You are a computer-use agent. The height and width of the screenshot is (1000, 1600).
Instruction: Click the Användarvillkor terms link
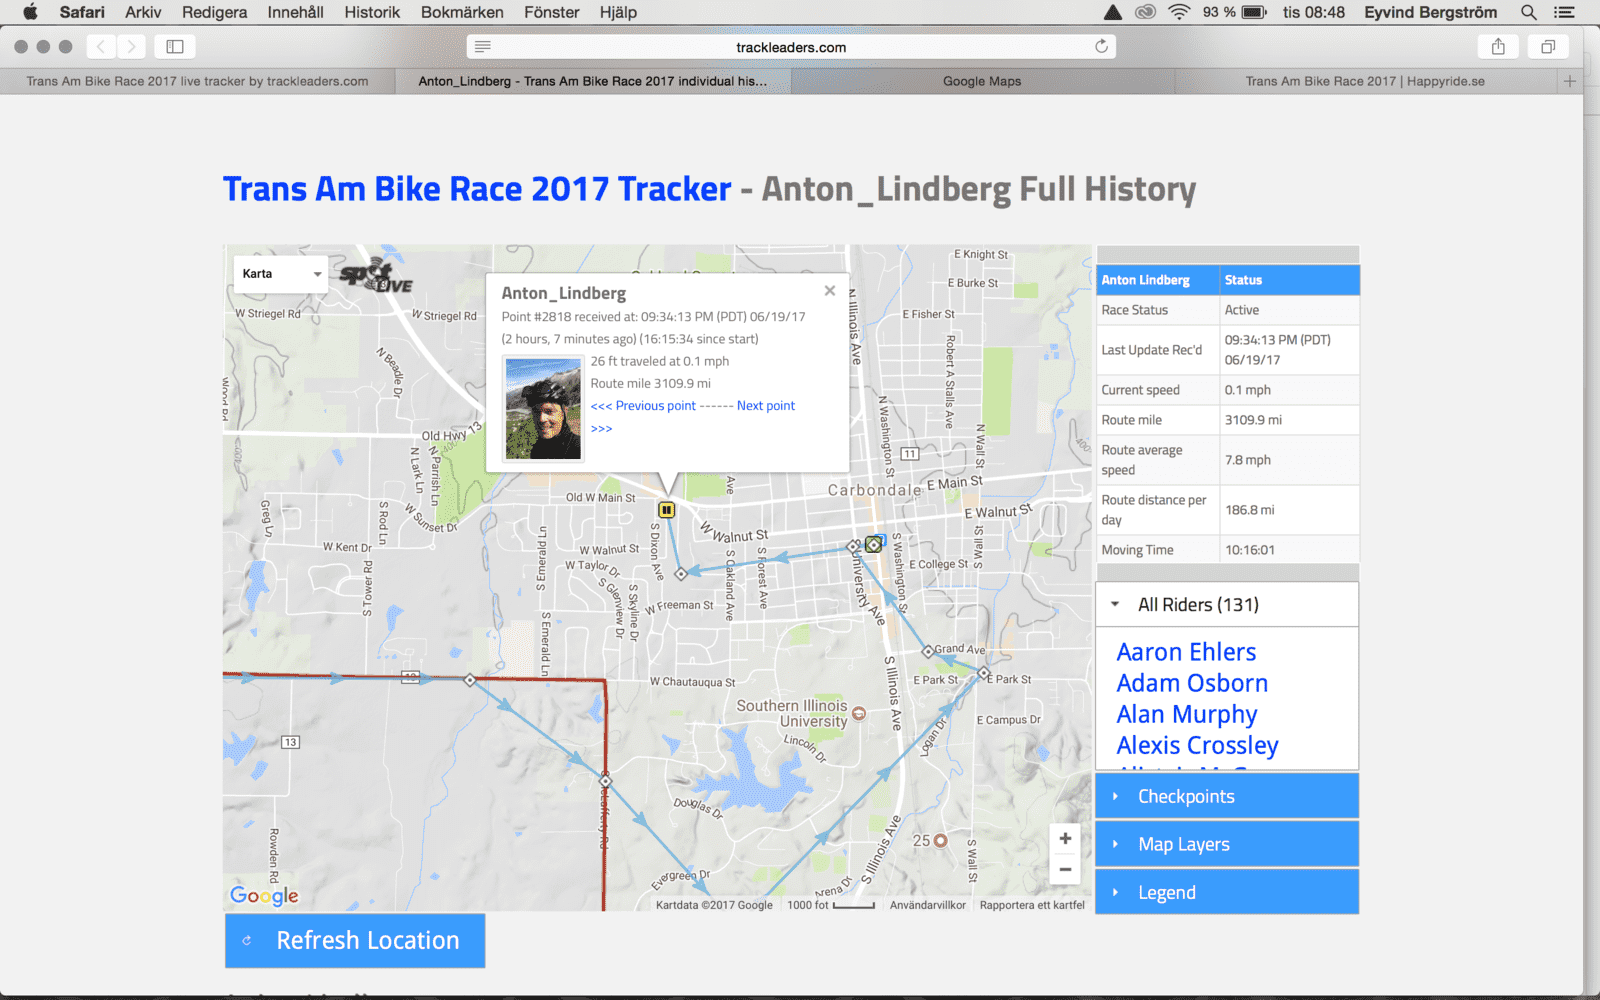[x=928, y=905]
